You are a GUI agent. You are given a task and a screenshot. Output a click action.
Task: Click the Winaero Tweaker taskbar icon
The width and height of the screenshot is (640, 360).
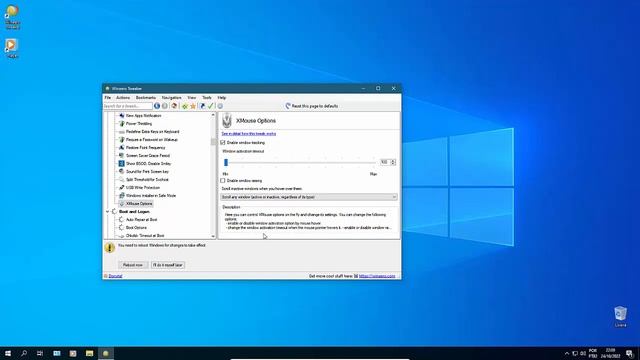click(x=106, y=353)
